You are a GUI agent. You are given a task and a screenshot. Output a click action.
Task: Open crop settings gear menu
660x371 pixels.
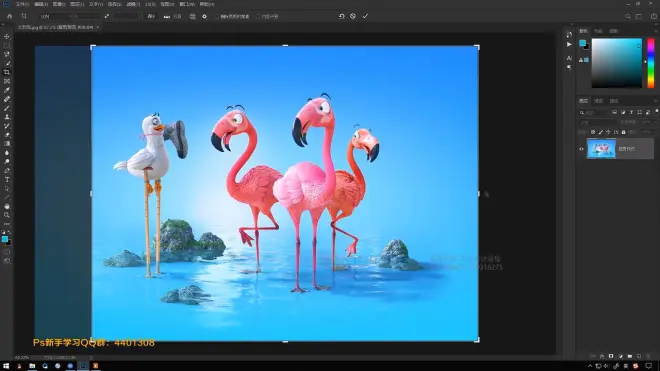[205, 16]
